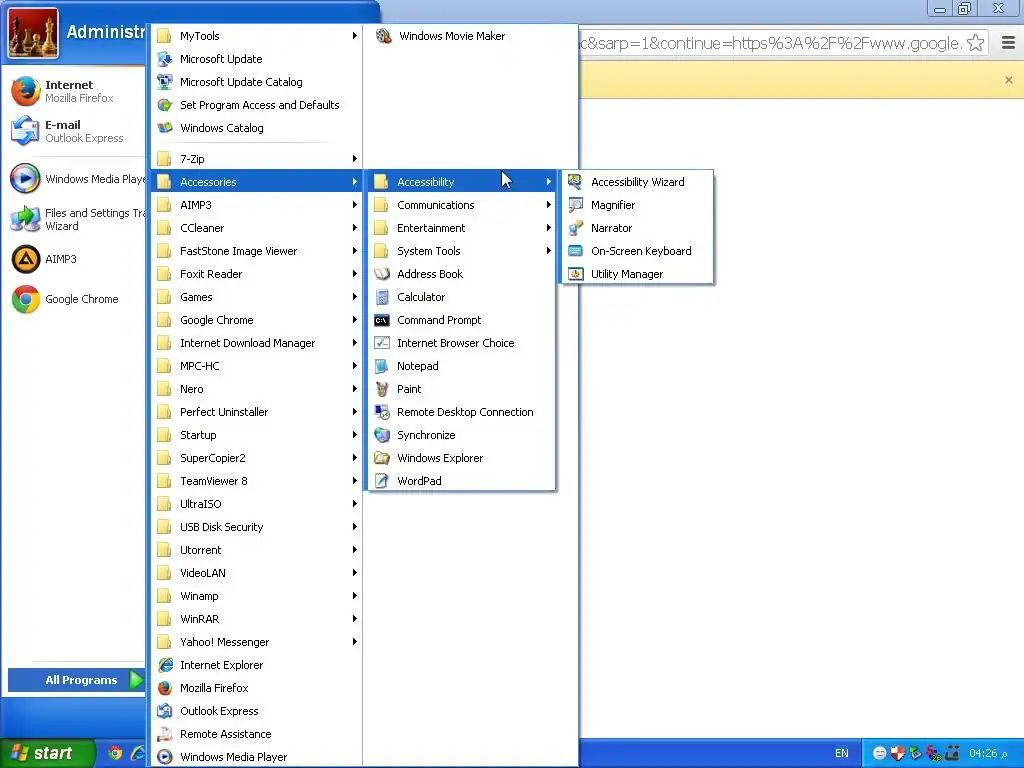The image size is (1024, 768).
Task: Open the FastStone Image Viewer folder
Action: coord(257,251)
